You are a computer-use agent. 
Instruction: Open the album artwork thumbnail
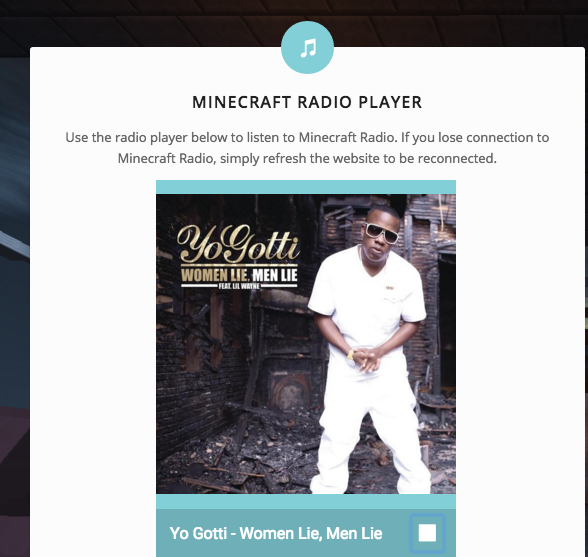(306, 344)
